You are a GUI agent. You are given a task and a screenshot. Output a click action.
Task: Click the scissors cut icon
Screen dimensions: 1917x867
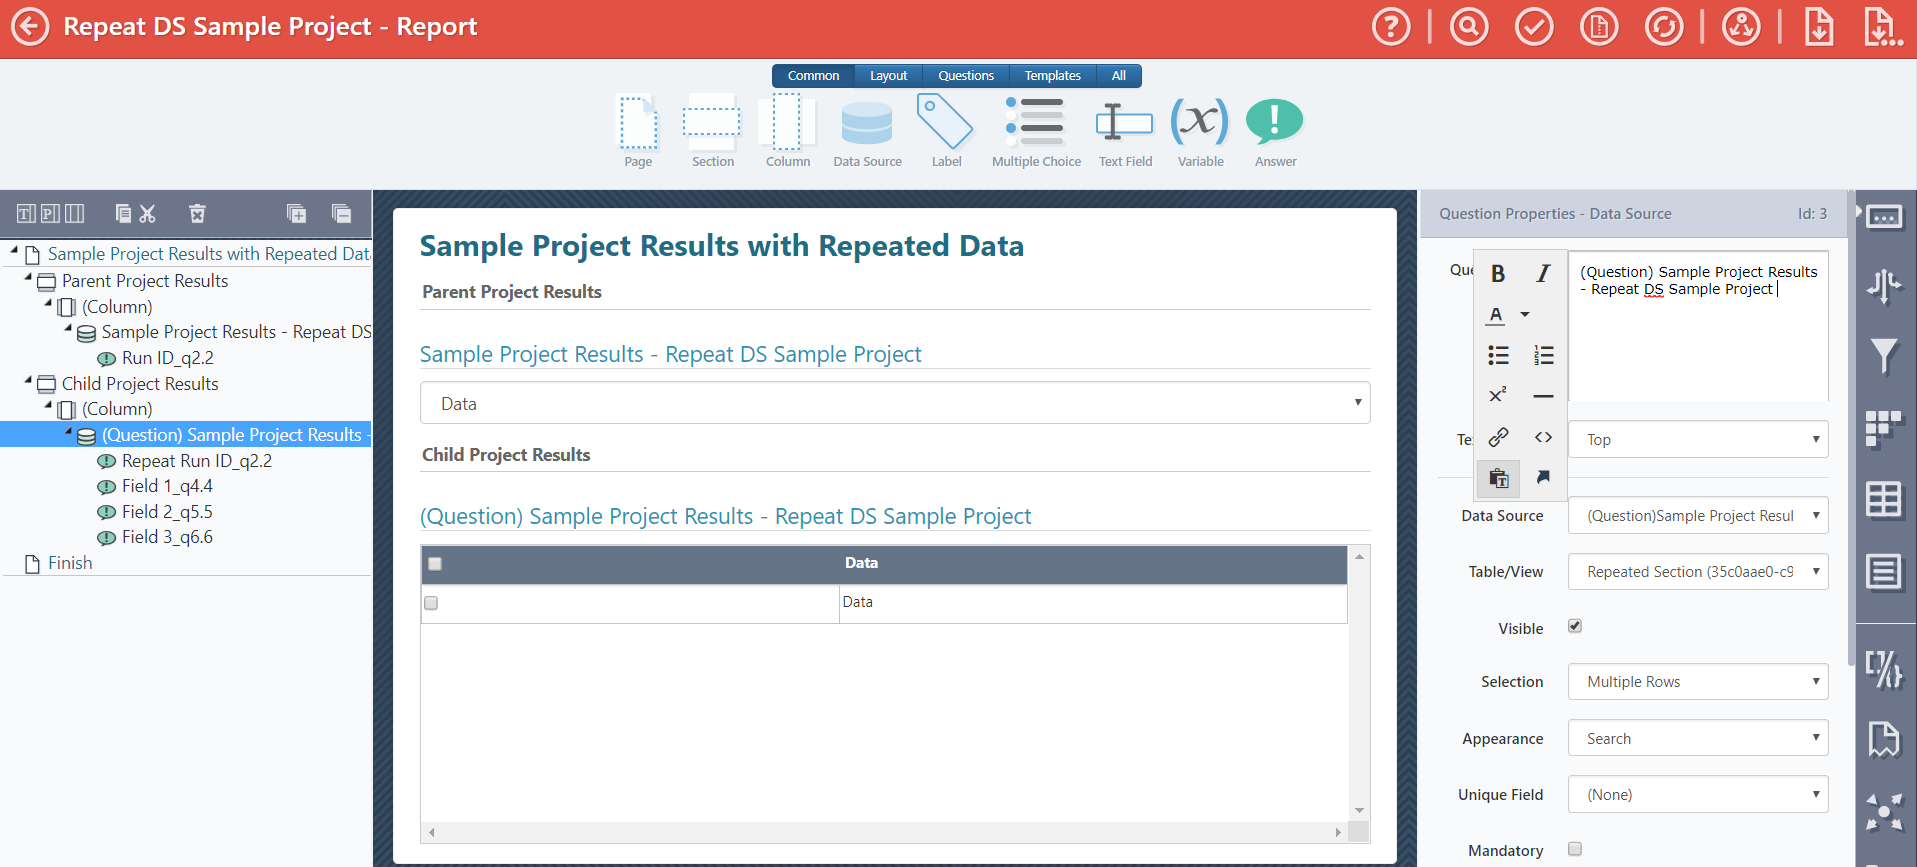(x=148, y=213)
